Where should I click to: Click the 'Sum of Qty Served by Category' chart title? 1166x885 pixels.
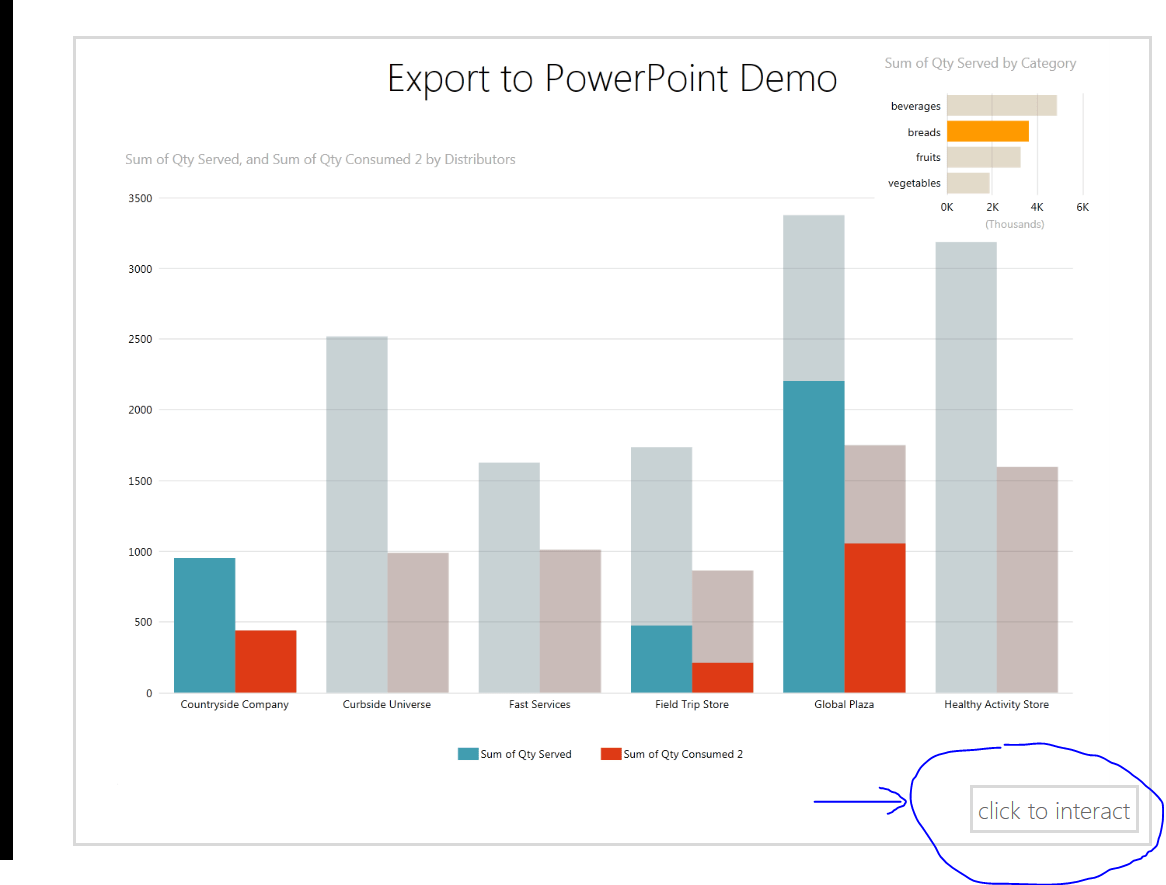(981, 63)
